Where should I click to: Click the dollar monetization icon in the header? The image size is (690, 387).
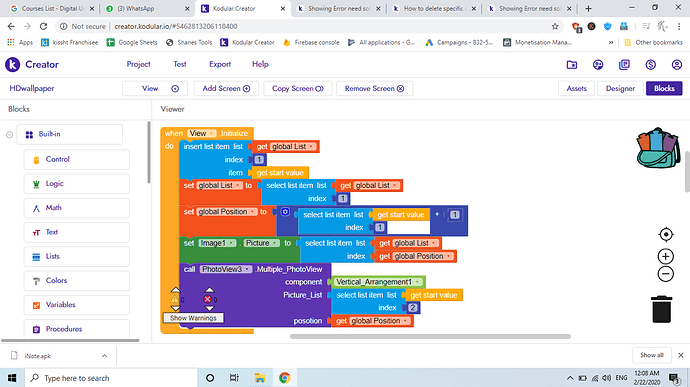650,65
